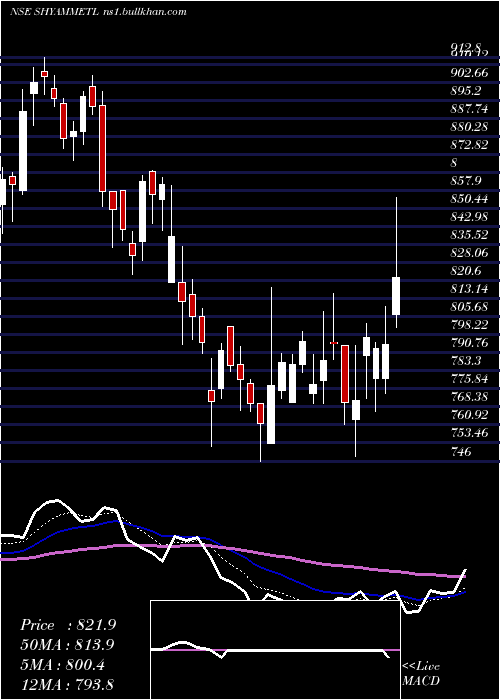
Task: Select the 760.92 price axis label
Action: point(468,415)
